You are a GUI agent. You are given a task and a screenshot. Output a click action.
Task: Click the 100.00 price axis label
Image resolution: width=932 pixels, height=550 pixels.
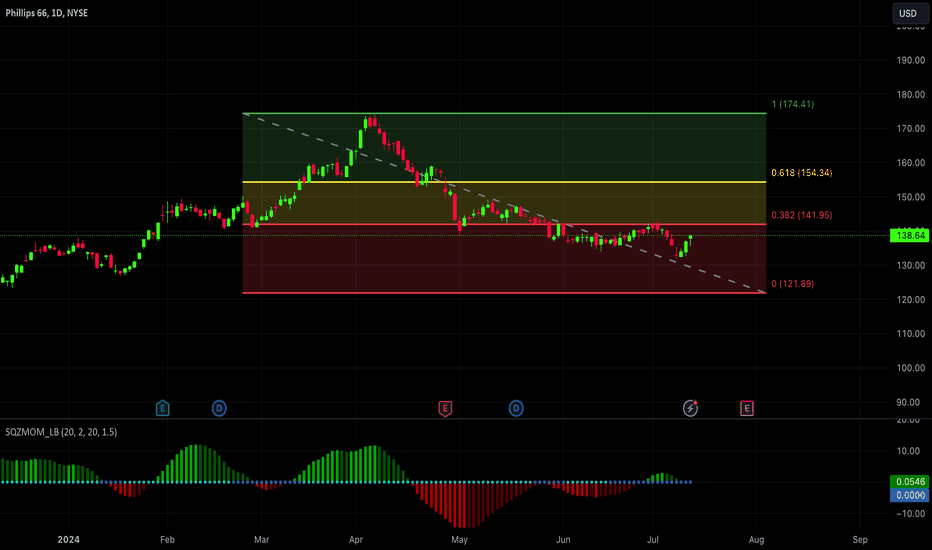[911, 368]
